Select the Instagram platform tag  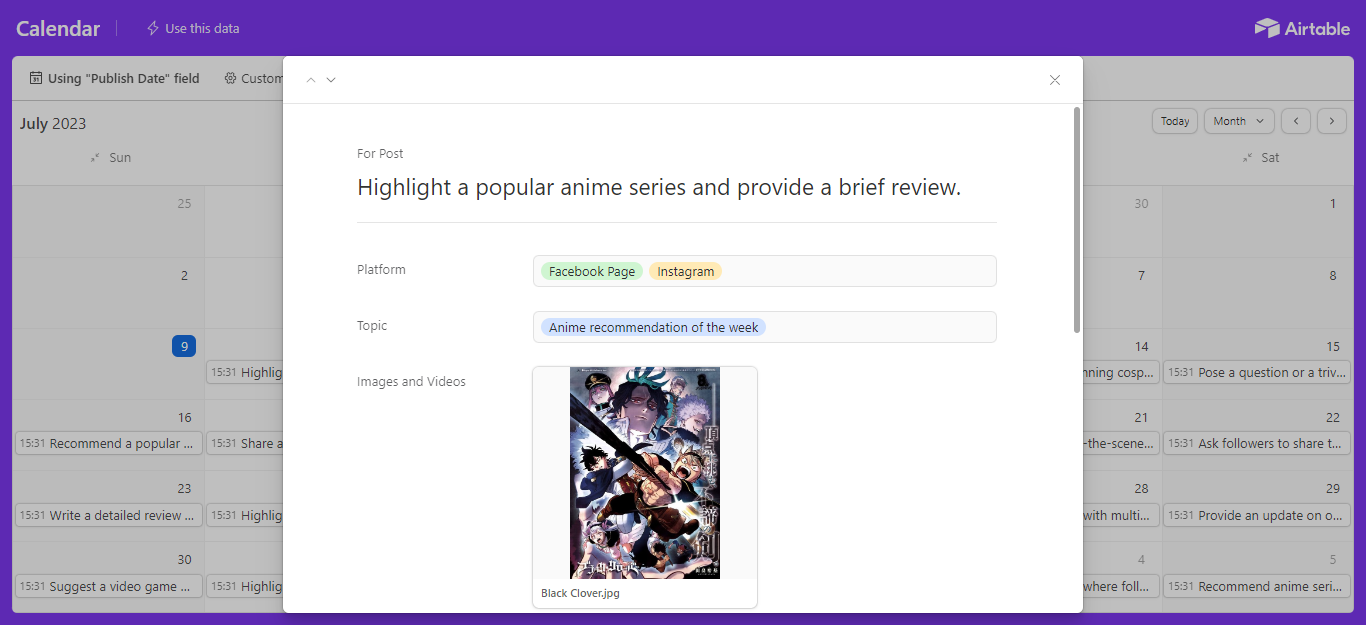(x=686, y=271)
